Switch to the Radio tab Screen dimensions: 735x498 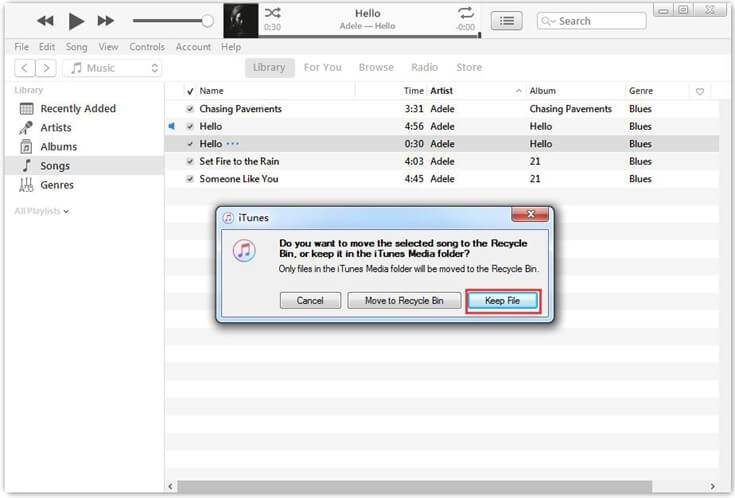click(x=424, y=68)
